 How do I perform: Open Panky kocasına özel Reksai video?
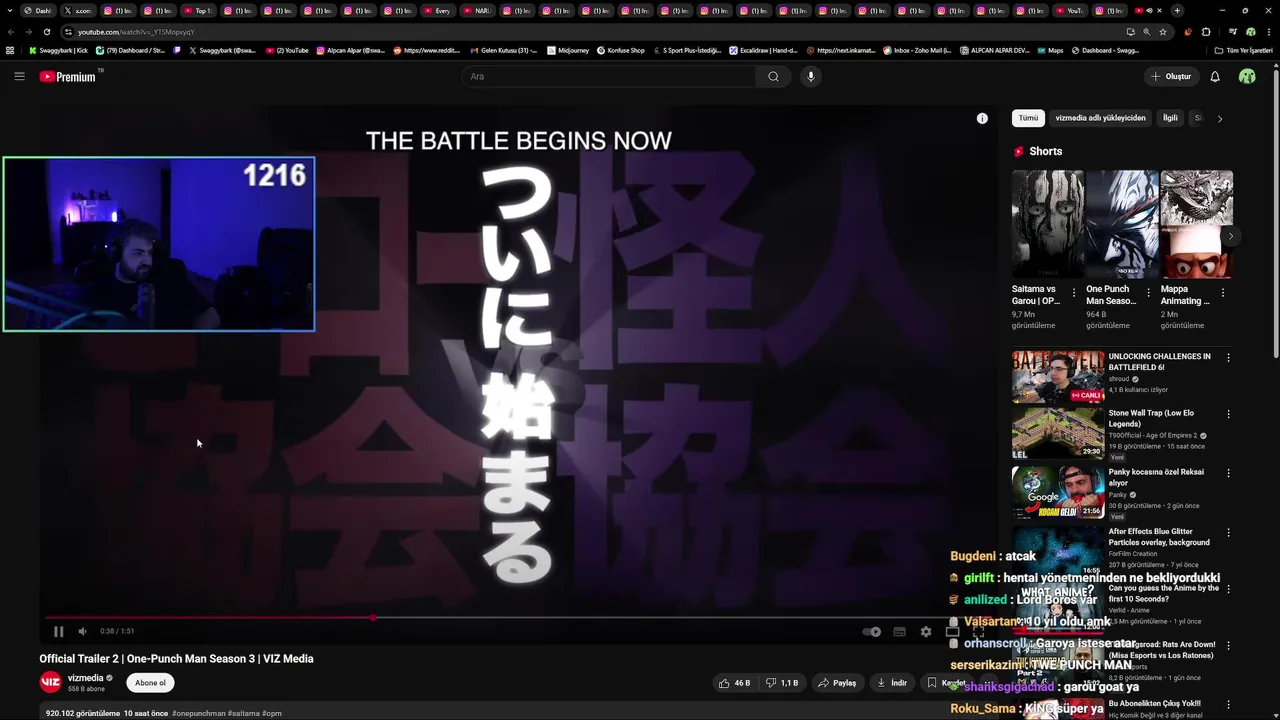click(1058, 491)
